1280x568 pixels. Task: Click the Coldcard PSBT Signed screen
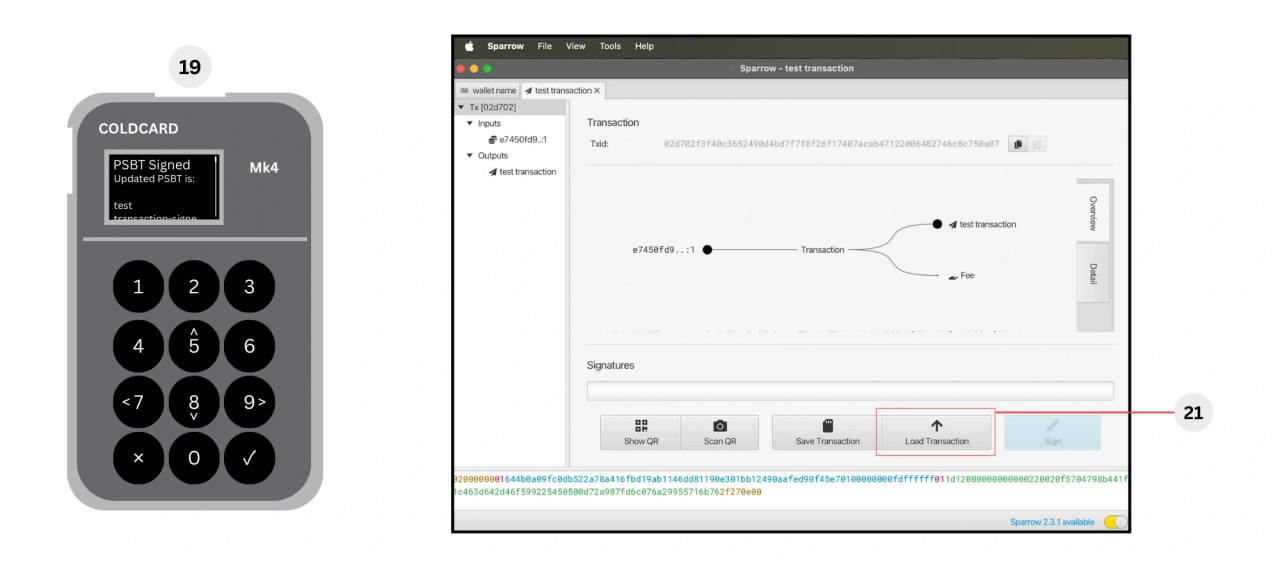tap(164, 187)
